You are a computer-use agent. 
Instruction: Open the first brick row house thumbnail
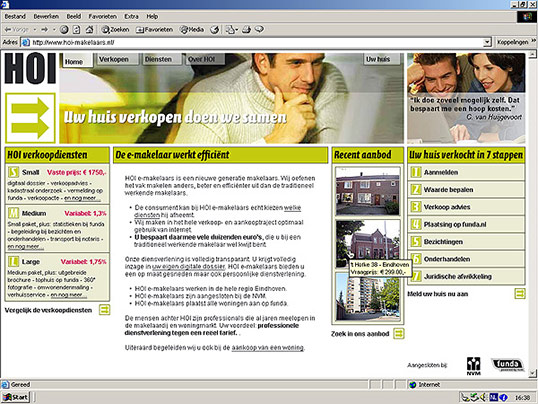(367, 191)
